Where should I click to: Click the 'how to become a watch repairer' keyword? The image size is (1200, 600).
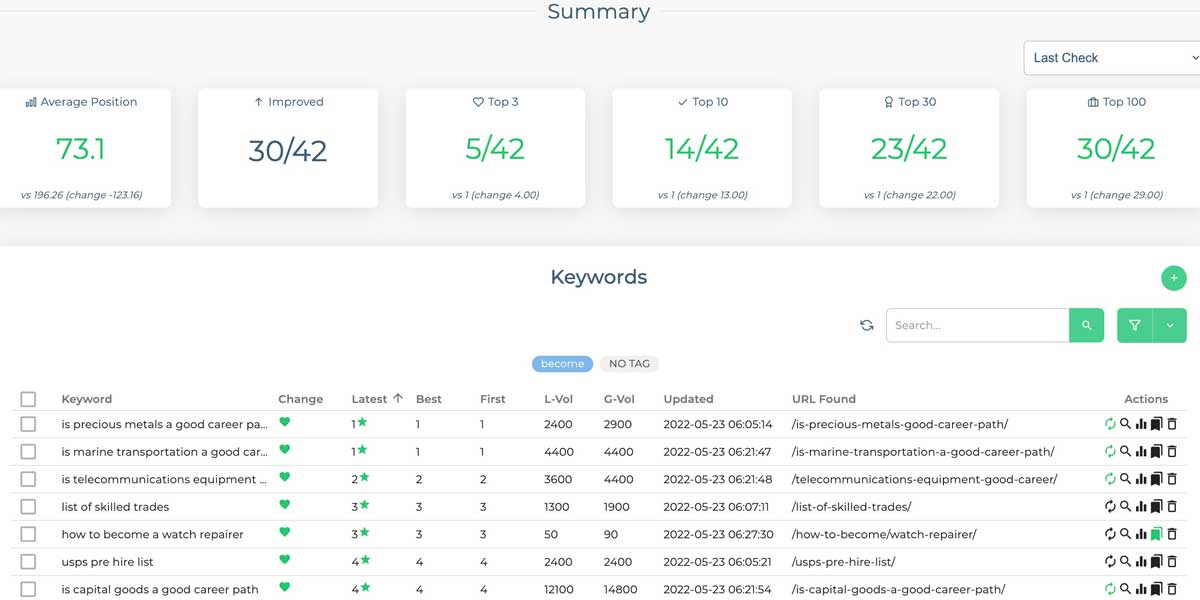(152, 534)
